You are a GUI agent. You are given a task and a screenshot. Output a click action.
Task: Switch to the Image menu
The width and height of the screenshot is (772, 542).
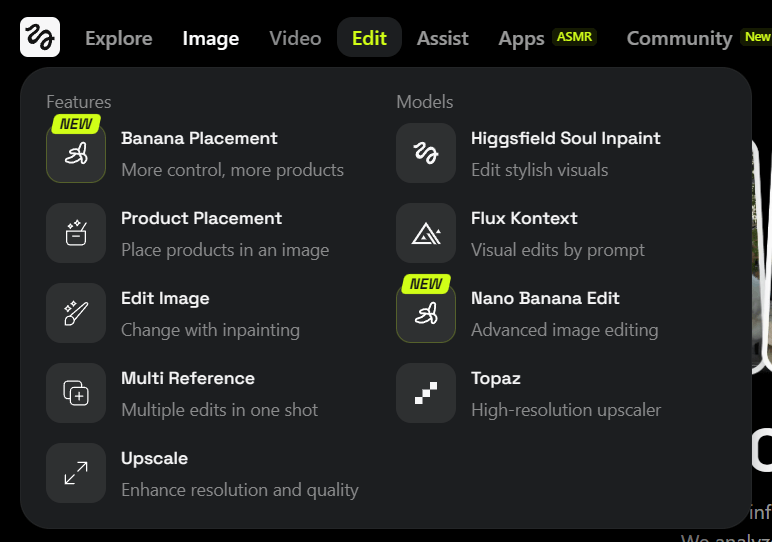point(211,38)
